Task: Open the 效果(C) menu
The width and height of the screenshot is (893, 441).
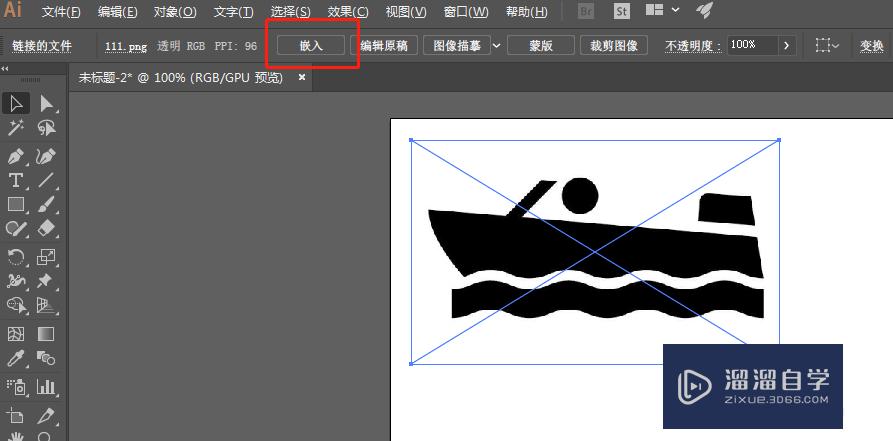Action: pyautogui.click(x=348, y=11)
